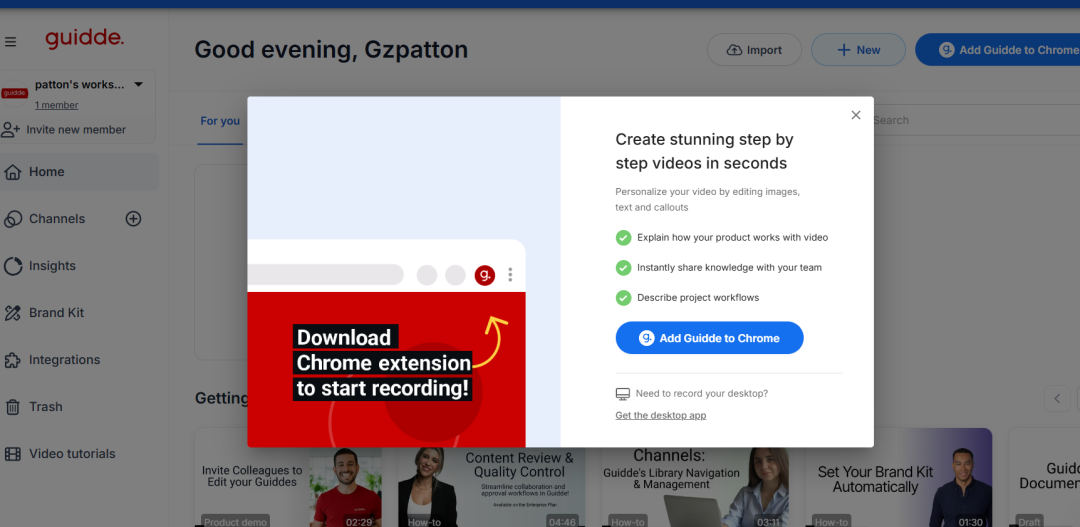Click 'Need to record your desktop?' text
This screenshot has height=527, width=1080.
click(701, 393)
